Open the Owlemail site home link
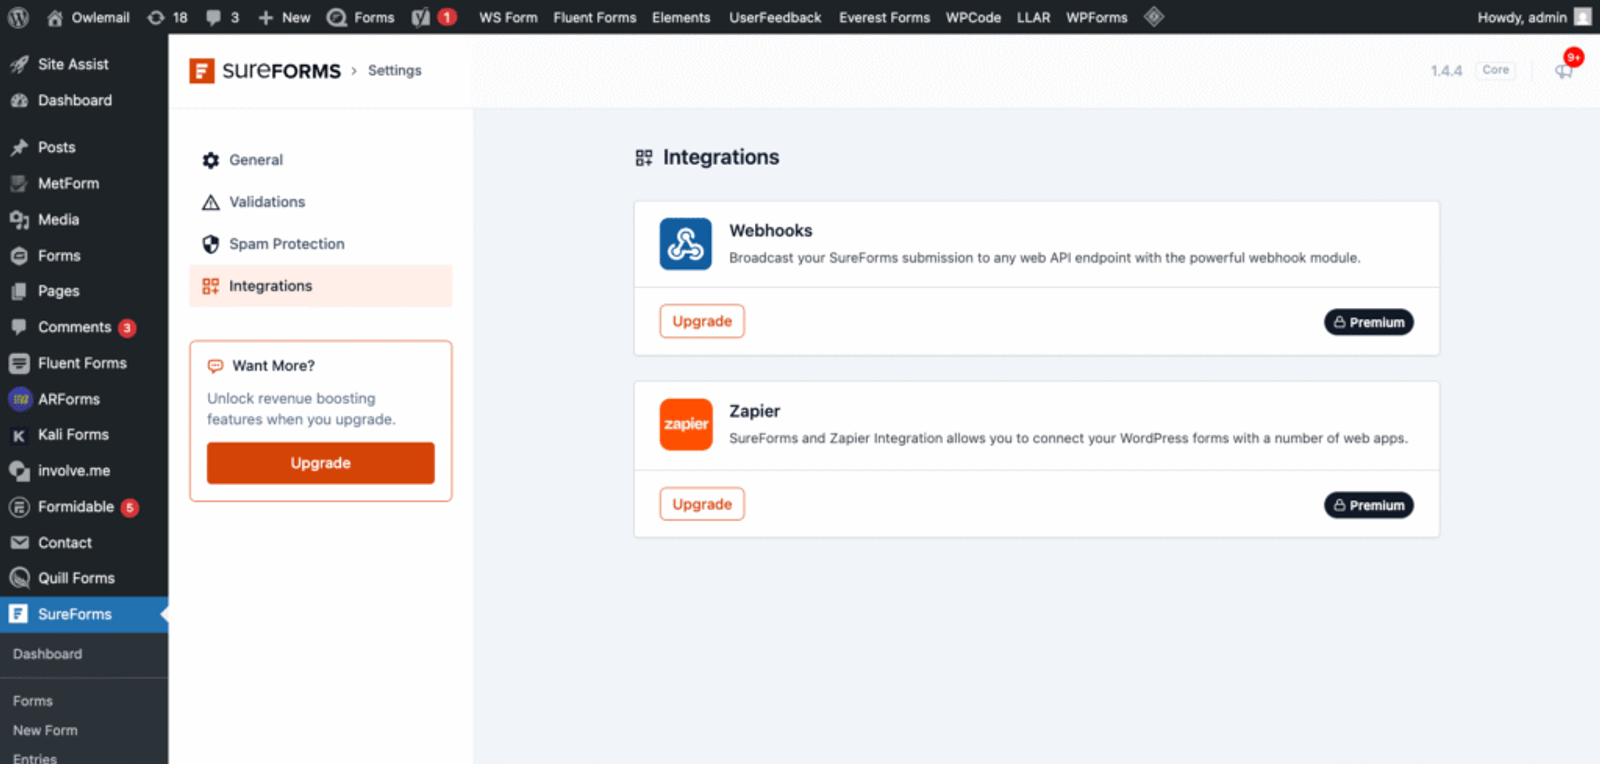The image size is (1600, 764). [88, 17]
